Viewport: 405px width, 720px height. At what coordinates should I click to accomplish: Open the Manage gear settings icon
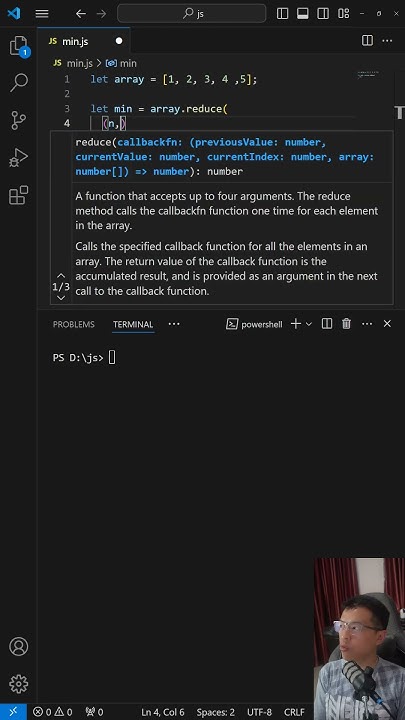point(18,684)
